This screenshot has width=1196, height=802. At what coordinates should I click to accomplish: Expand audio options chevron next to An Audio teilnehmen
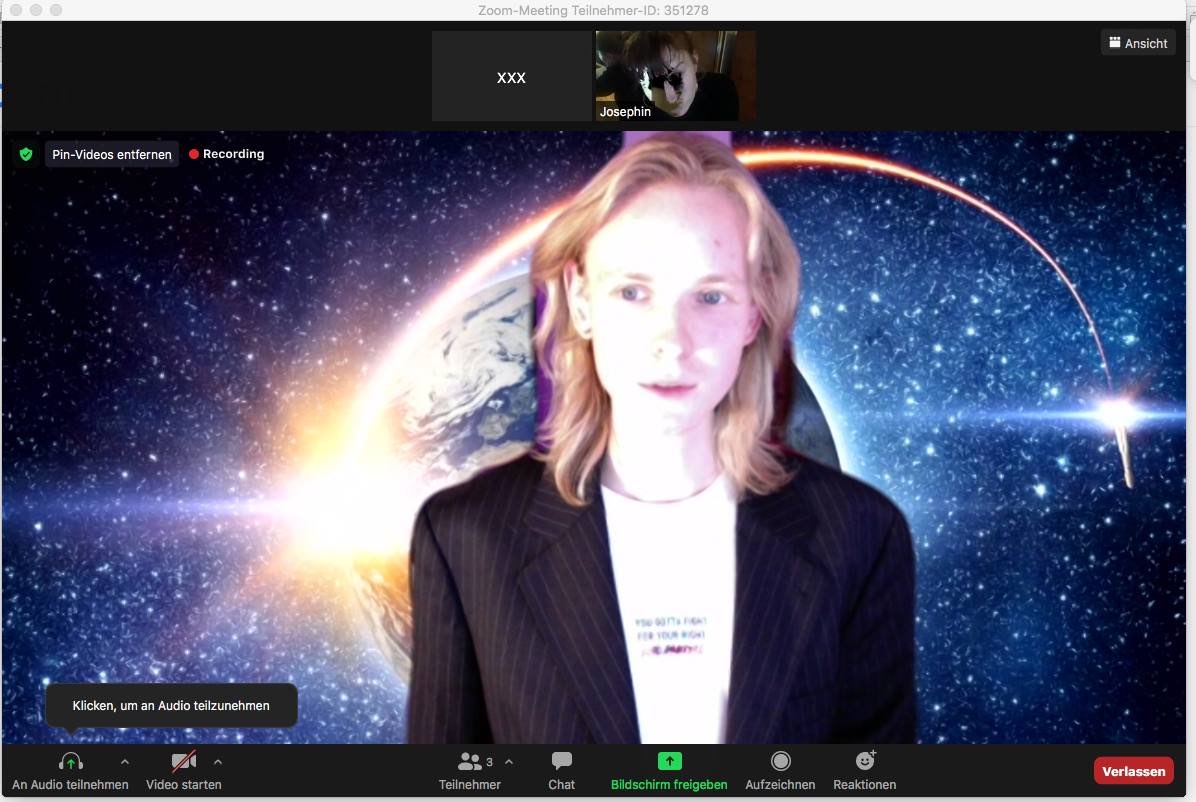[x=125, y=762]
